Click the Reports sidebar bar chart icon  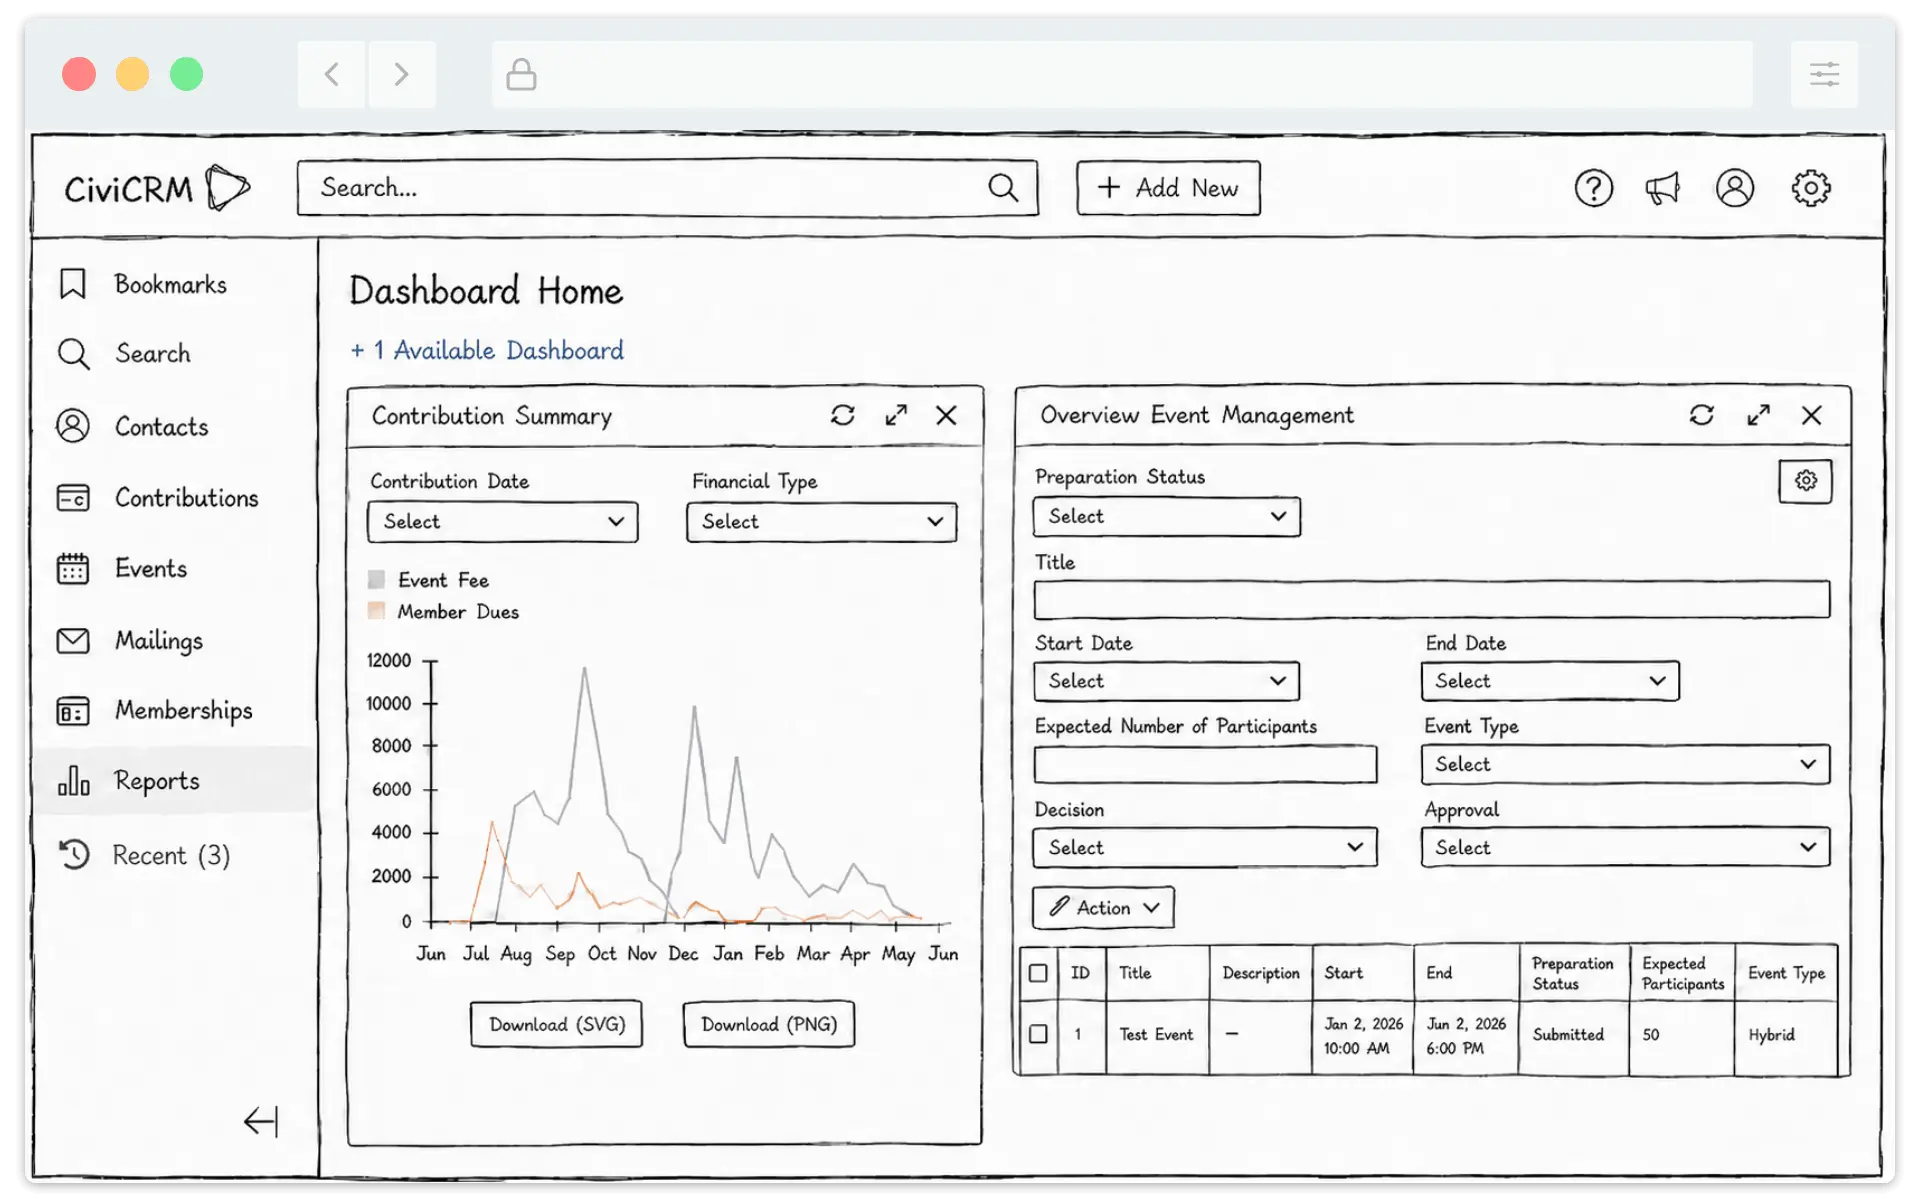(73, 780)
